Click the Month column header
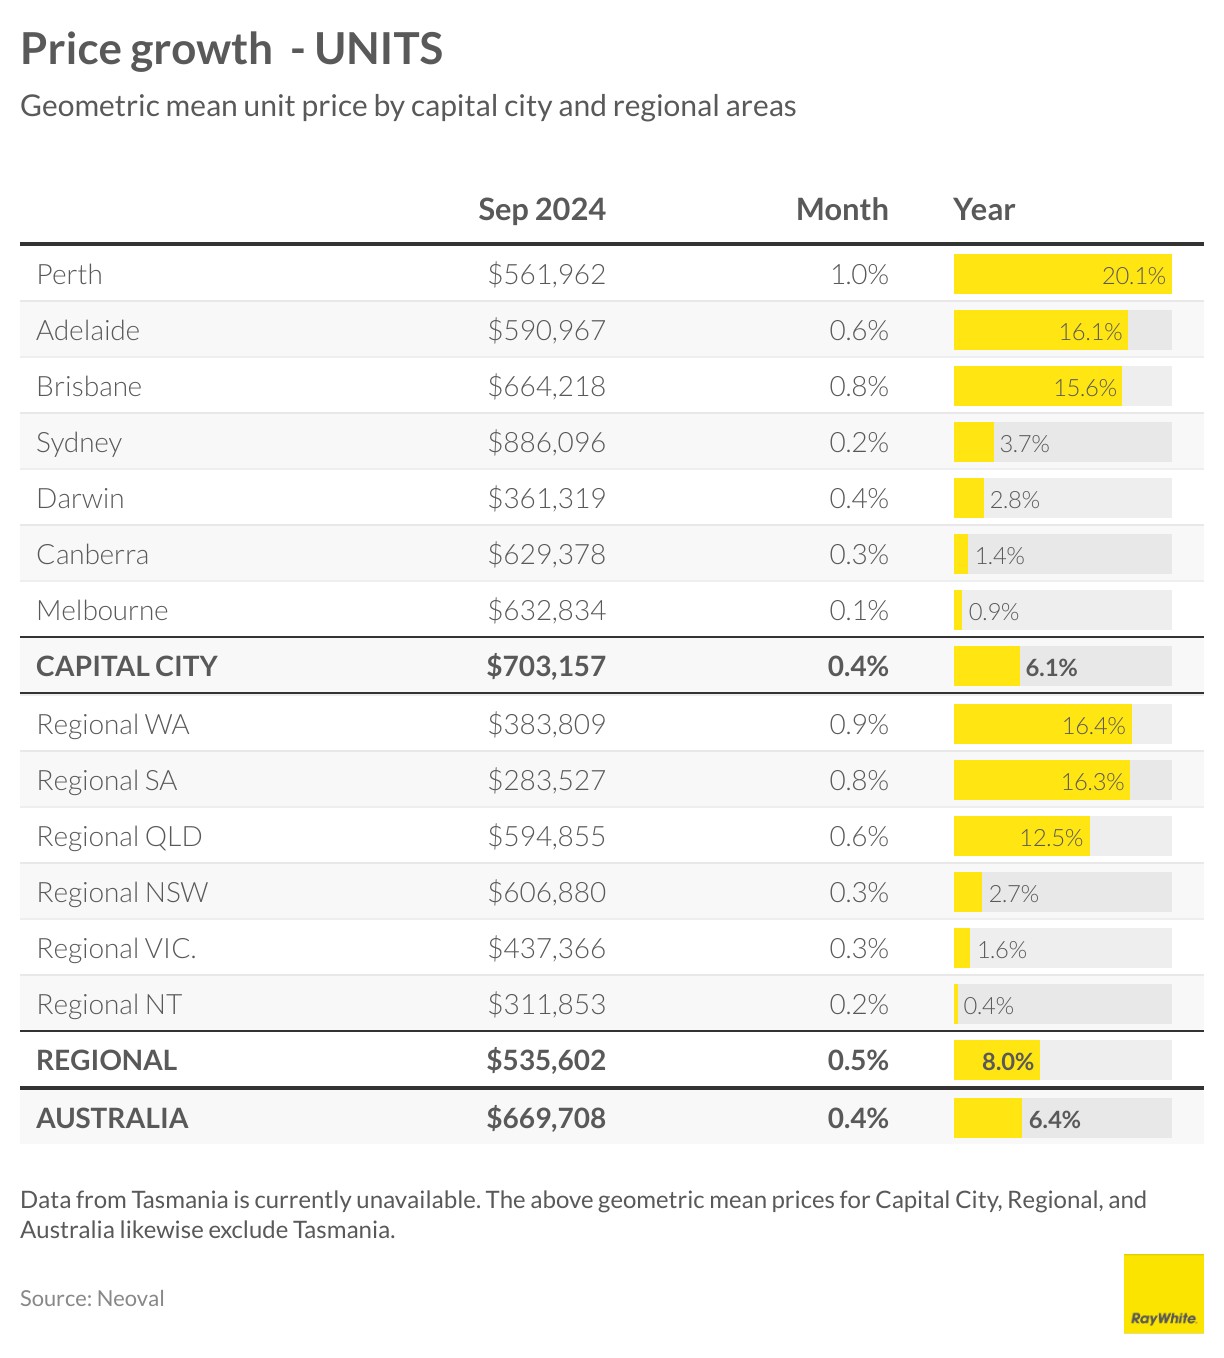Screen dimensions: 1224x1358 pos(841,210)
